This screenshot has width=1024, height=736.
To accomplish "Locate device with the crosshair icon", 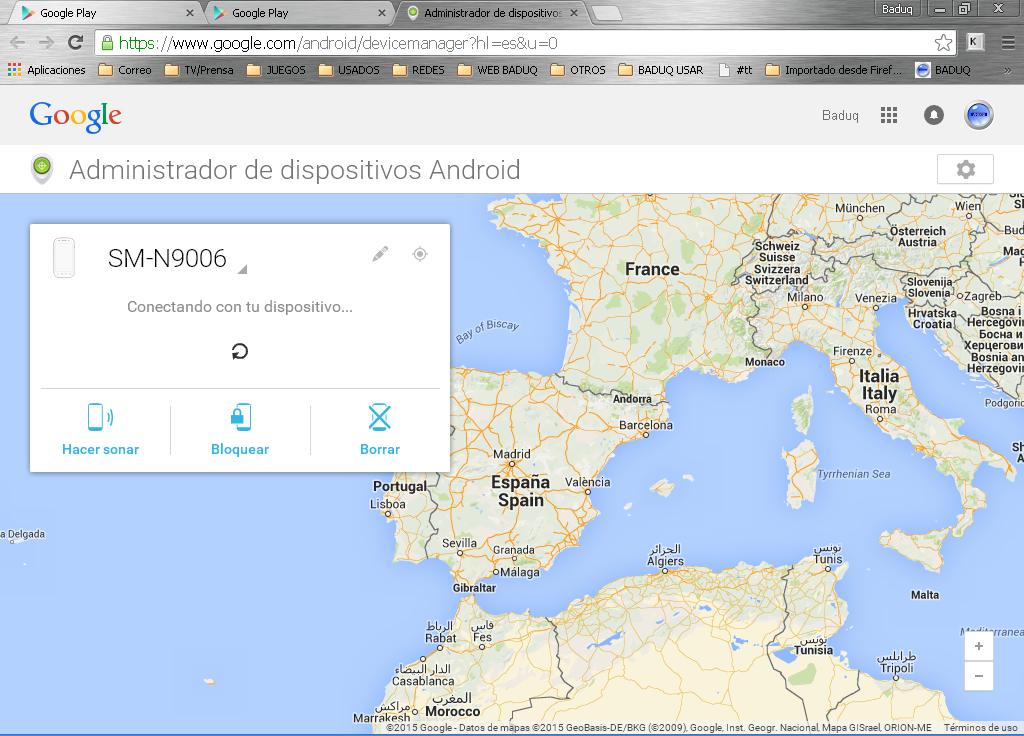I will tap(420, 254).
